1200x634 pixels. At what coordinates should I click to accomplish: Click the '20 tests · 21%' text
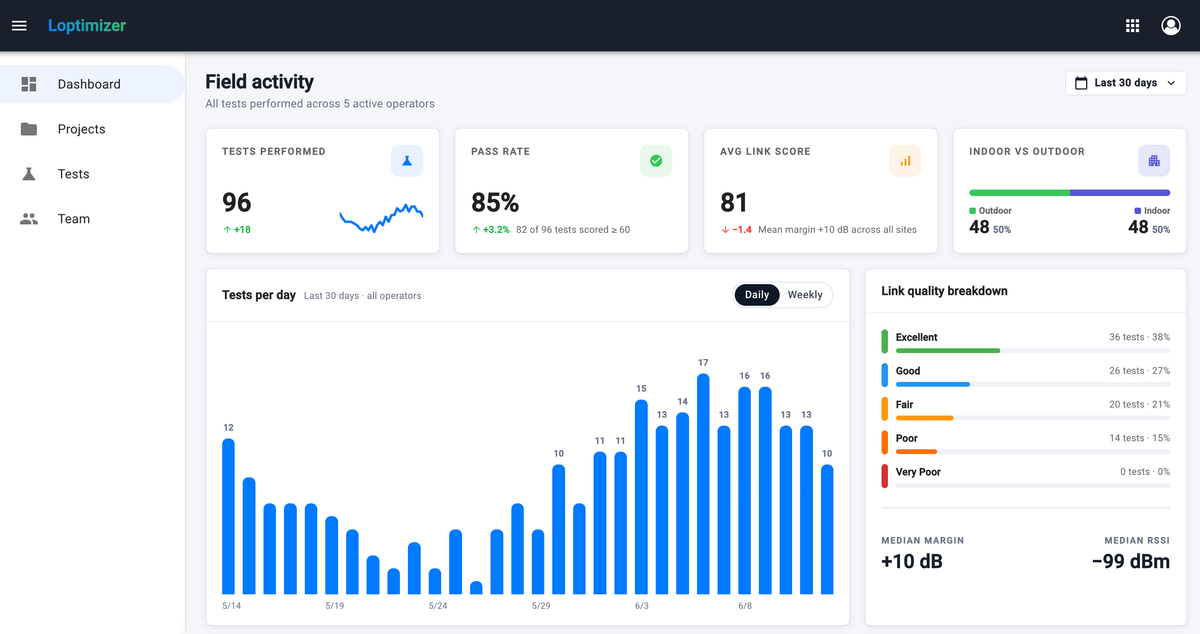pos(1139,405)
